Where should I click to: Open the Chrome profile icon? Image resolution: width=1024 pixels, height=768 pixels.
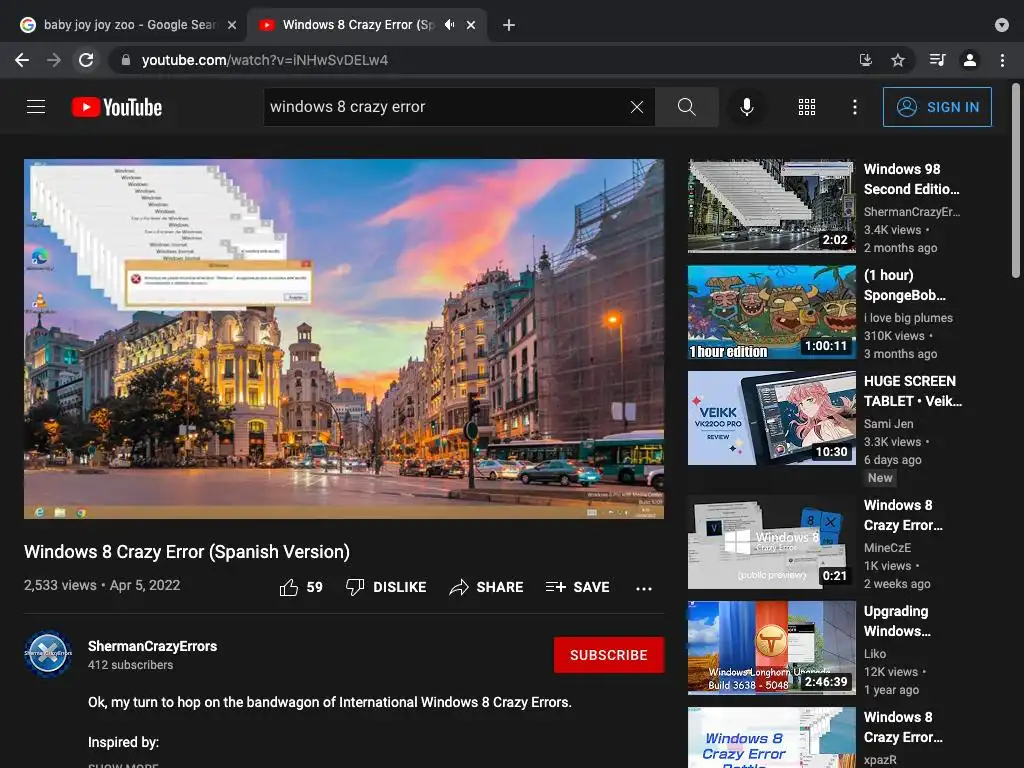[x=970, y=60]
